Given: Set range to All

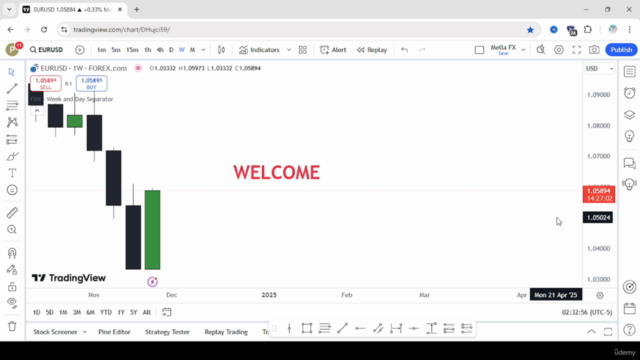Looking at the screenshot, I should [x=147, y=312].
